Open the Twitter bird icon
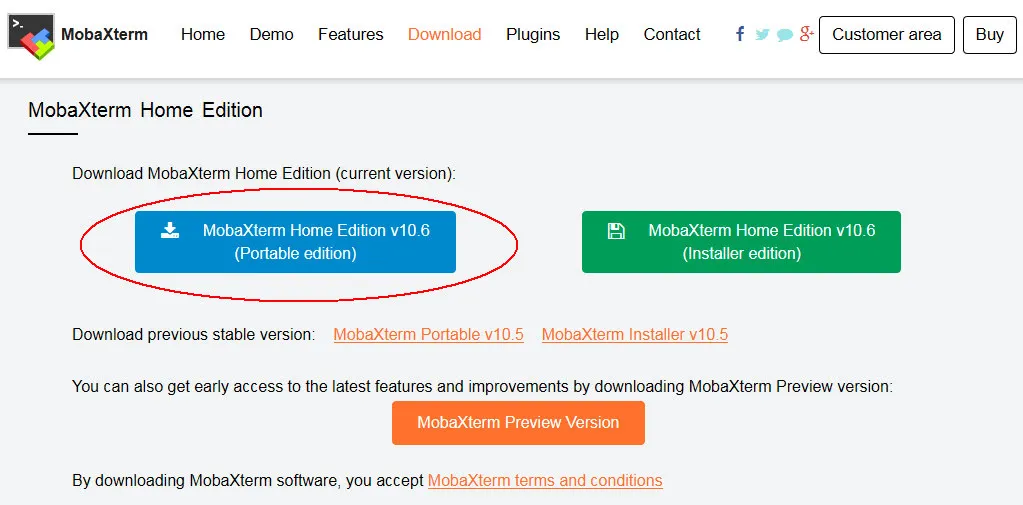The image size is (1023, 505). tap(762, 35)
